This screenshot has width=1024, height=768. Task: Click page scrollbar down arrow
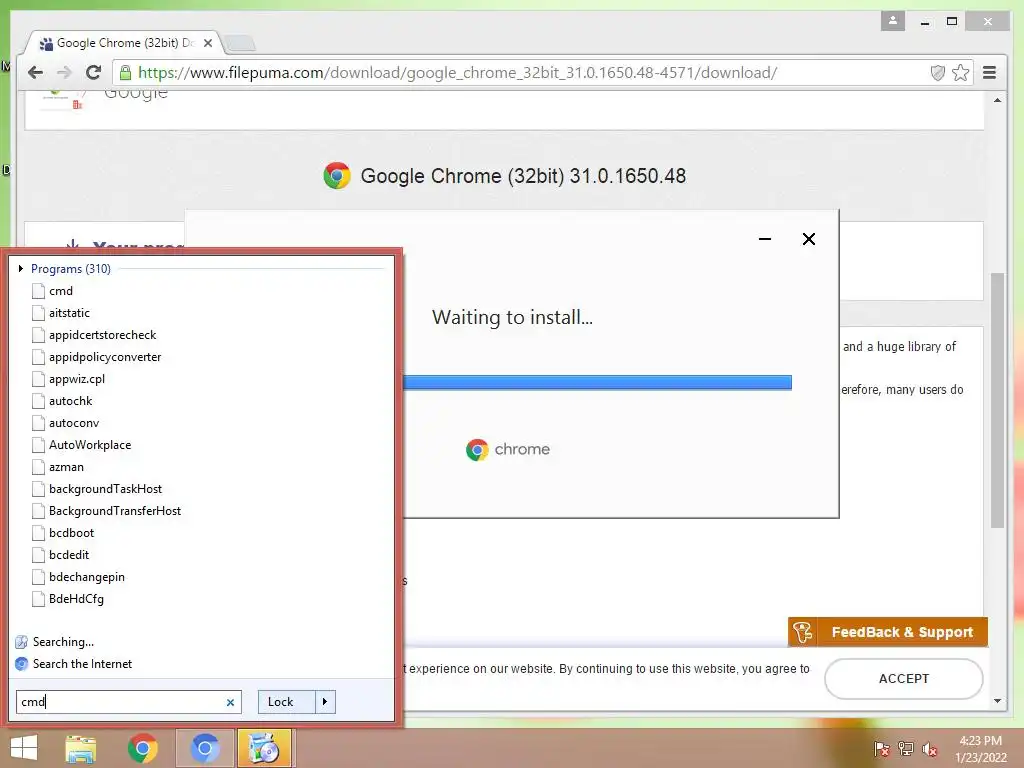point(997,701)
